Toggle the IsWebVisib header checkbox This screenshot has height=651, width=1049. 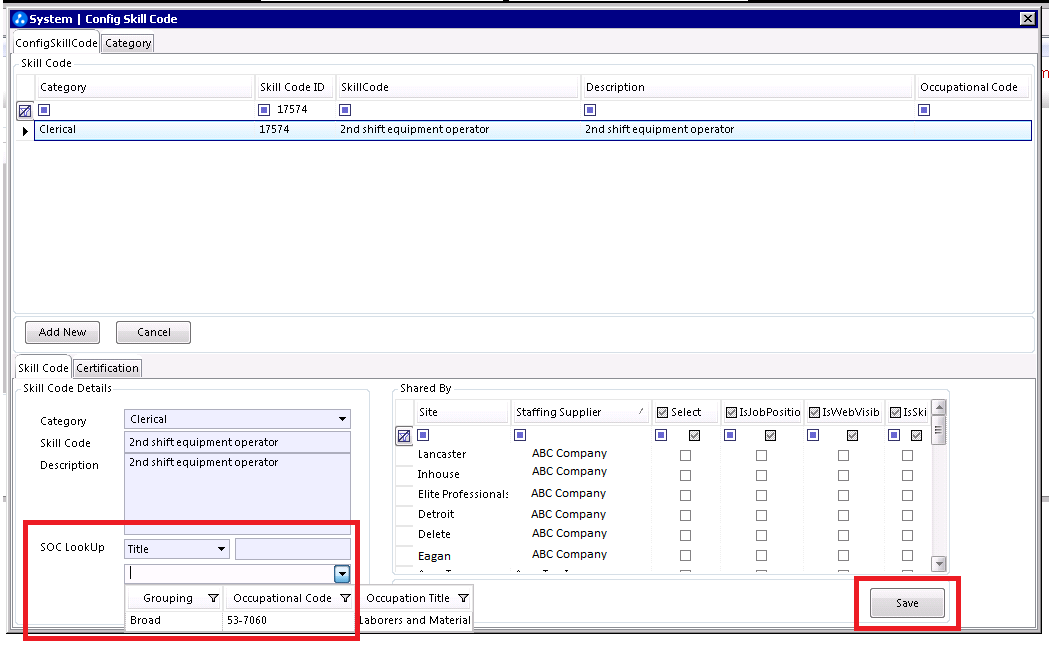(814, 412)
